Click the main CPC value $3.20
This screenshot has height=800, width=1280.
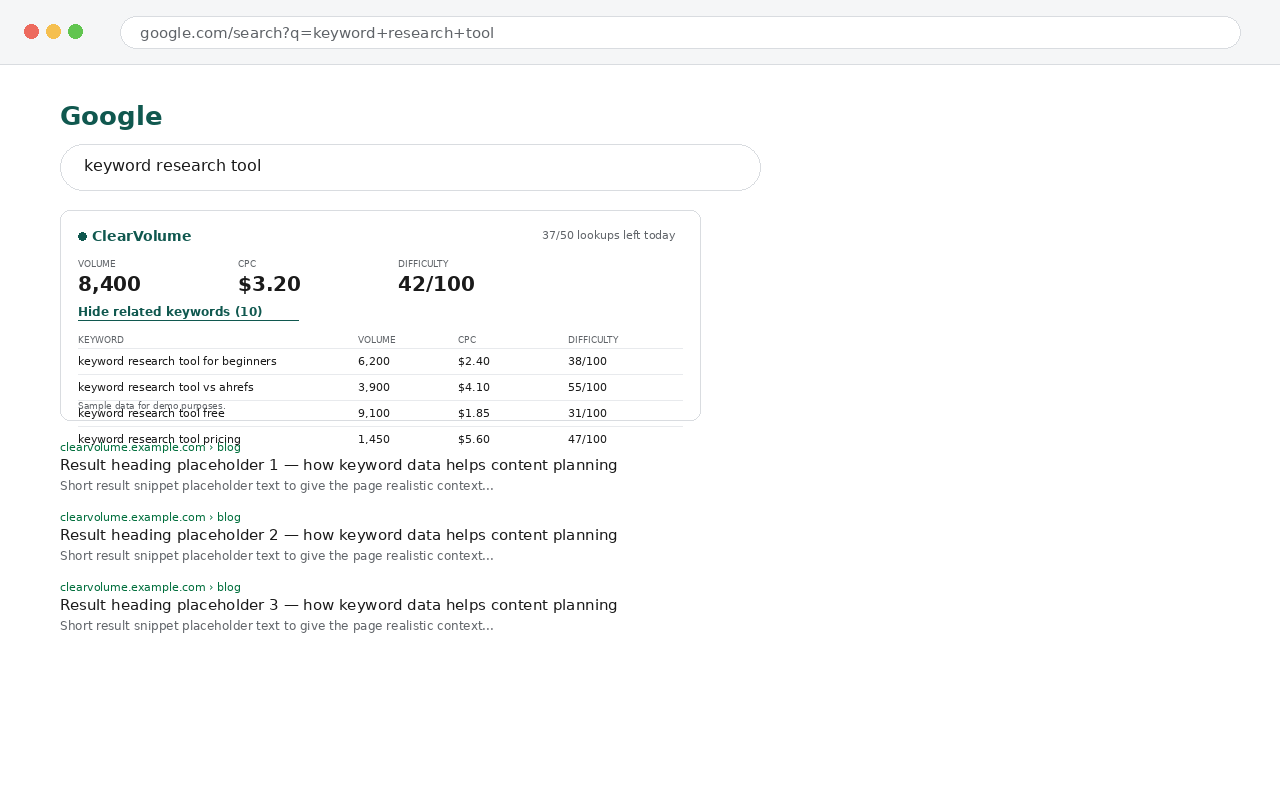(269, 284)
